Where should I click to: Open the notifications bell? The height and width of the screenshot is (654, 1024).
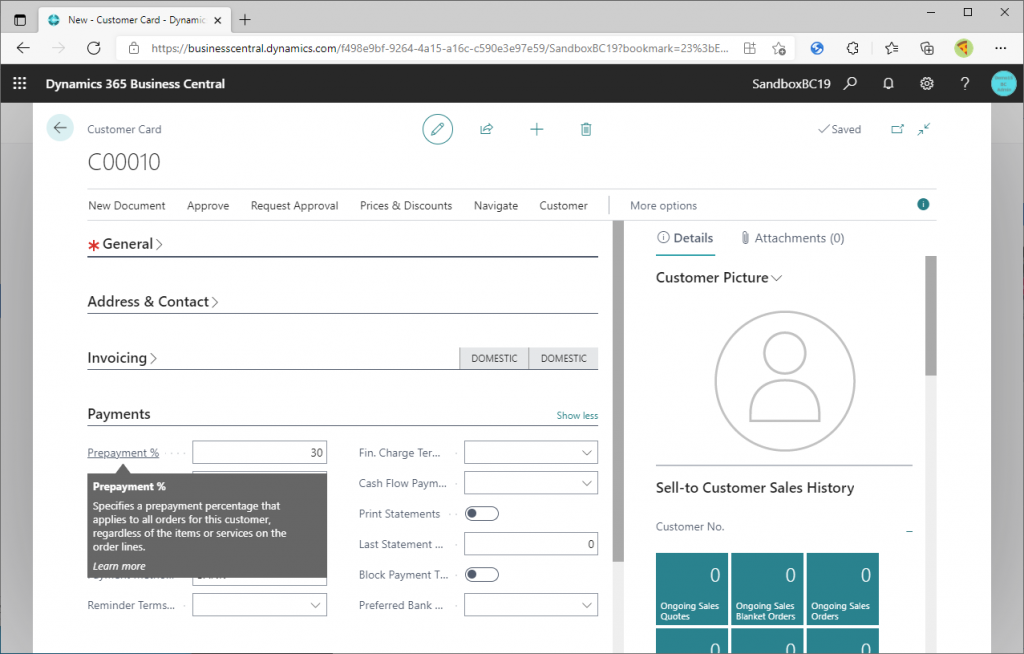888,84
